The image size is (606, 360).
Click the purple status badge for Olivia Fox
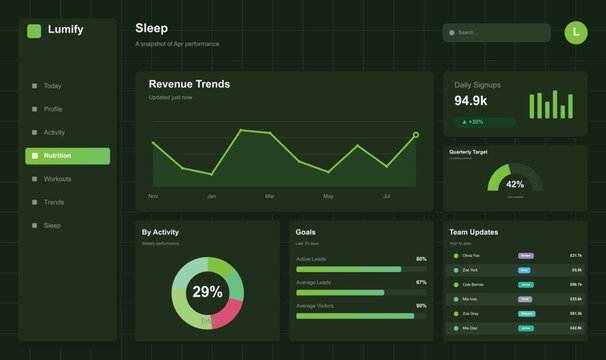point(526,256)
